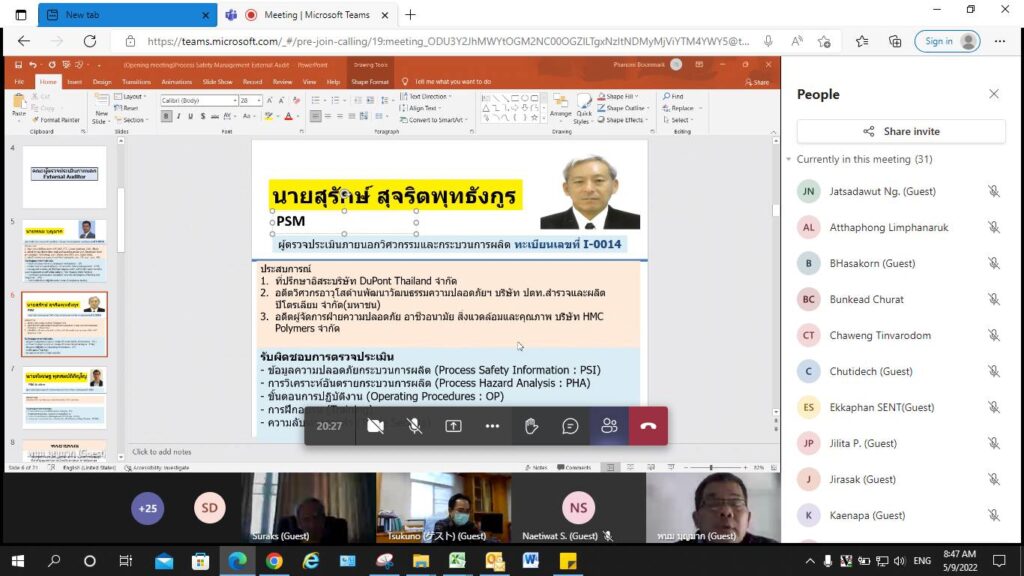Screen dimensions: 1024x576
Task: Collapse the Currently in this meeting list
Action: point(787,160)
